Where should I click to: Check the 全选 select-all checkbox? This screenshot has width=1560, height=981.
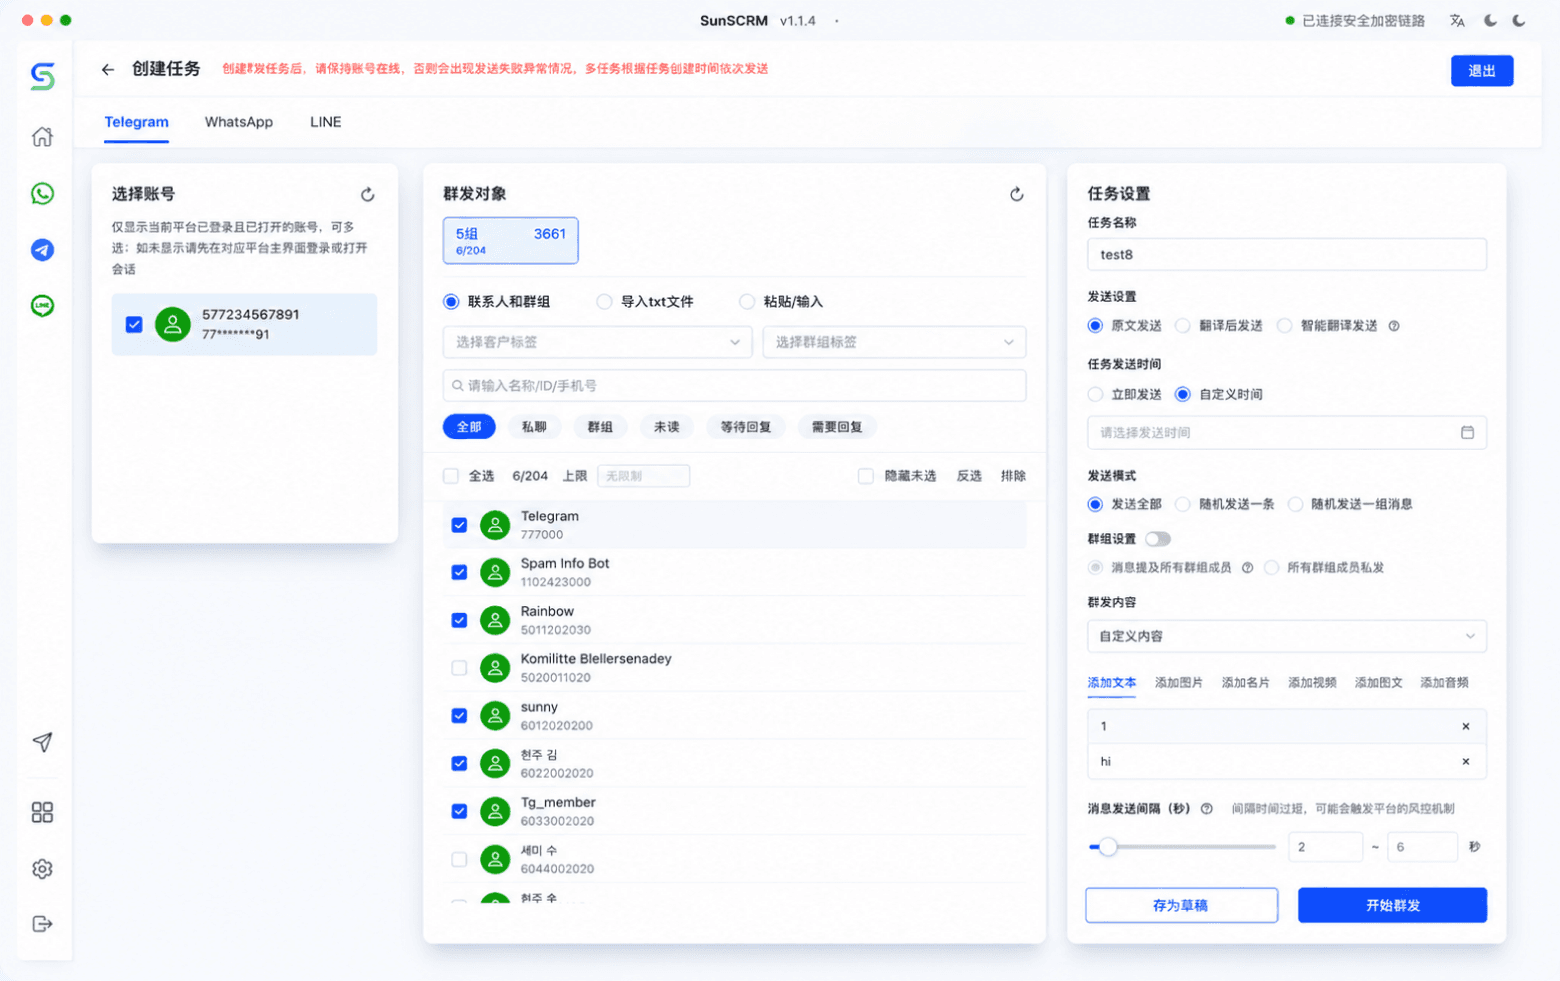click(451, 476)
